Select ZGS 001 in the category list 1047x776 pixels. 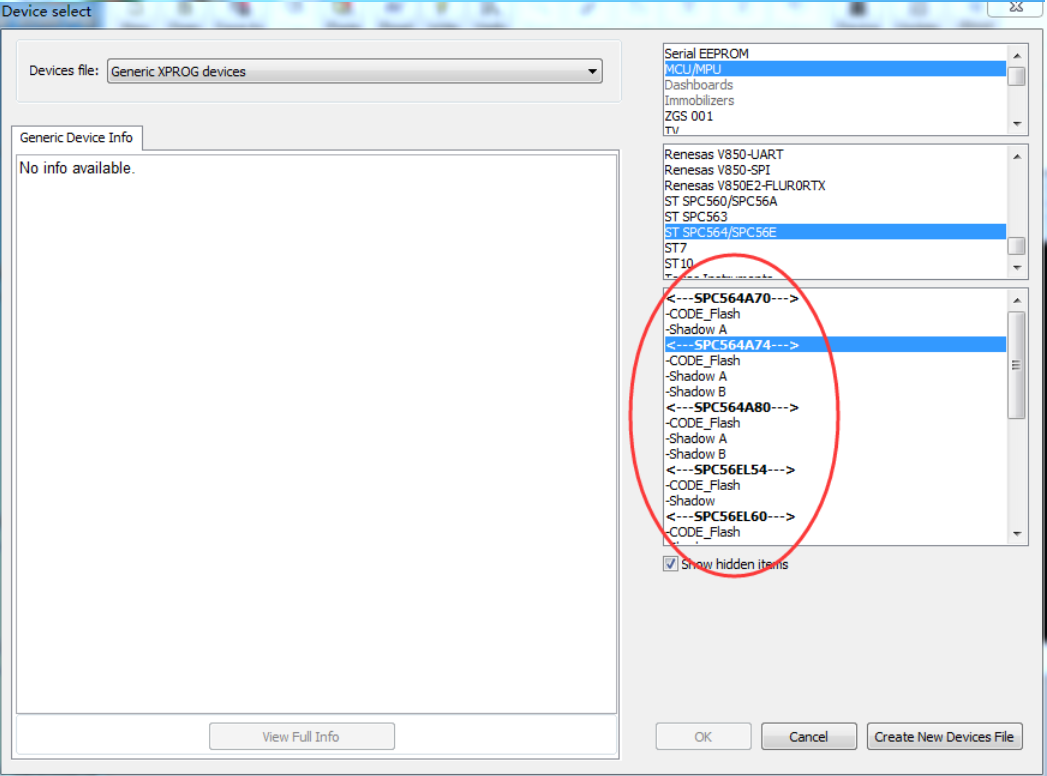tap(835, 116)
